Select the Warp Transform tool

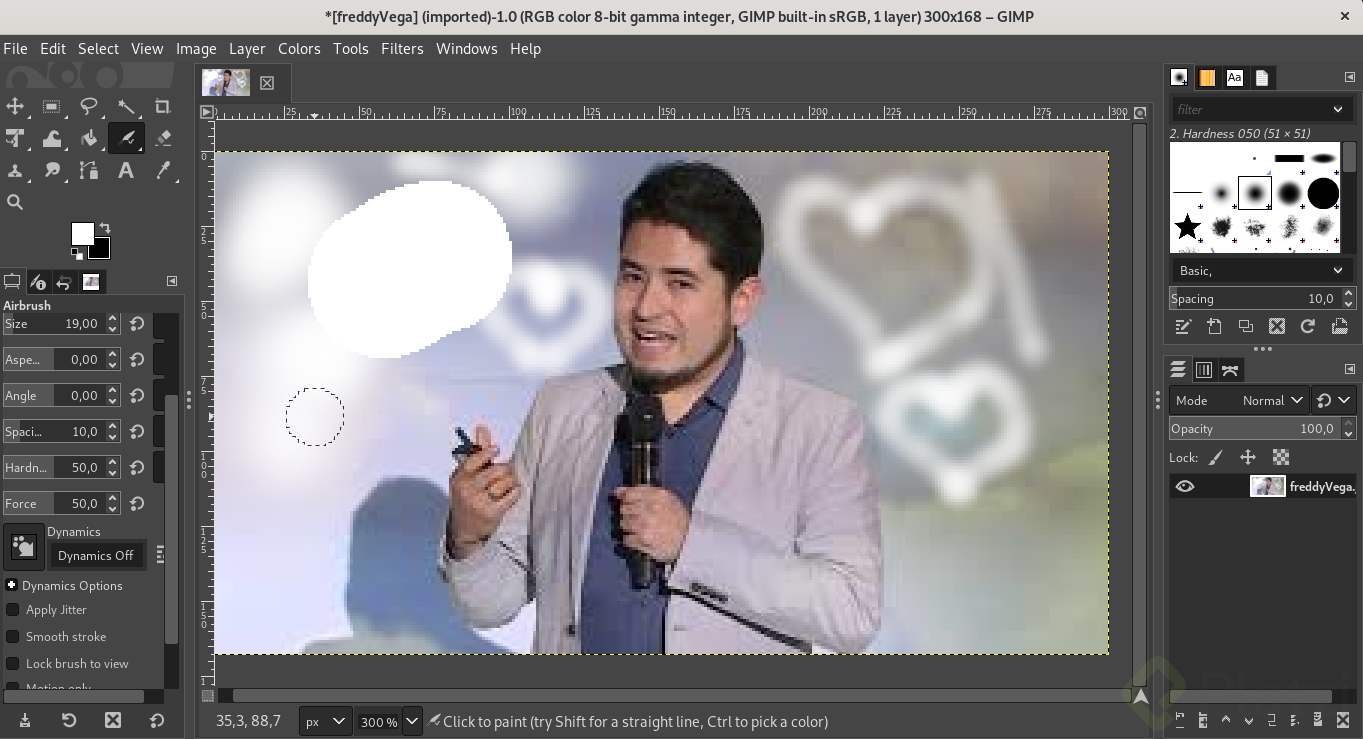click(x=52, y=139)
